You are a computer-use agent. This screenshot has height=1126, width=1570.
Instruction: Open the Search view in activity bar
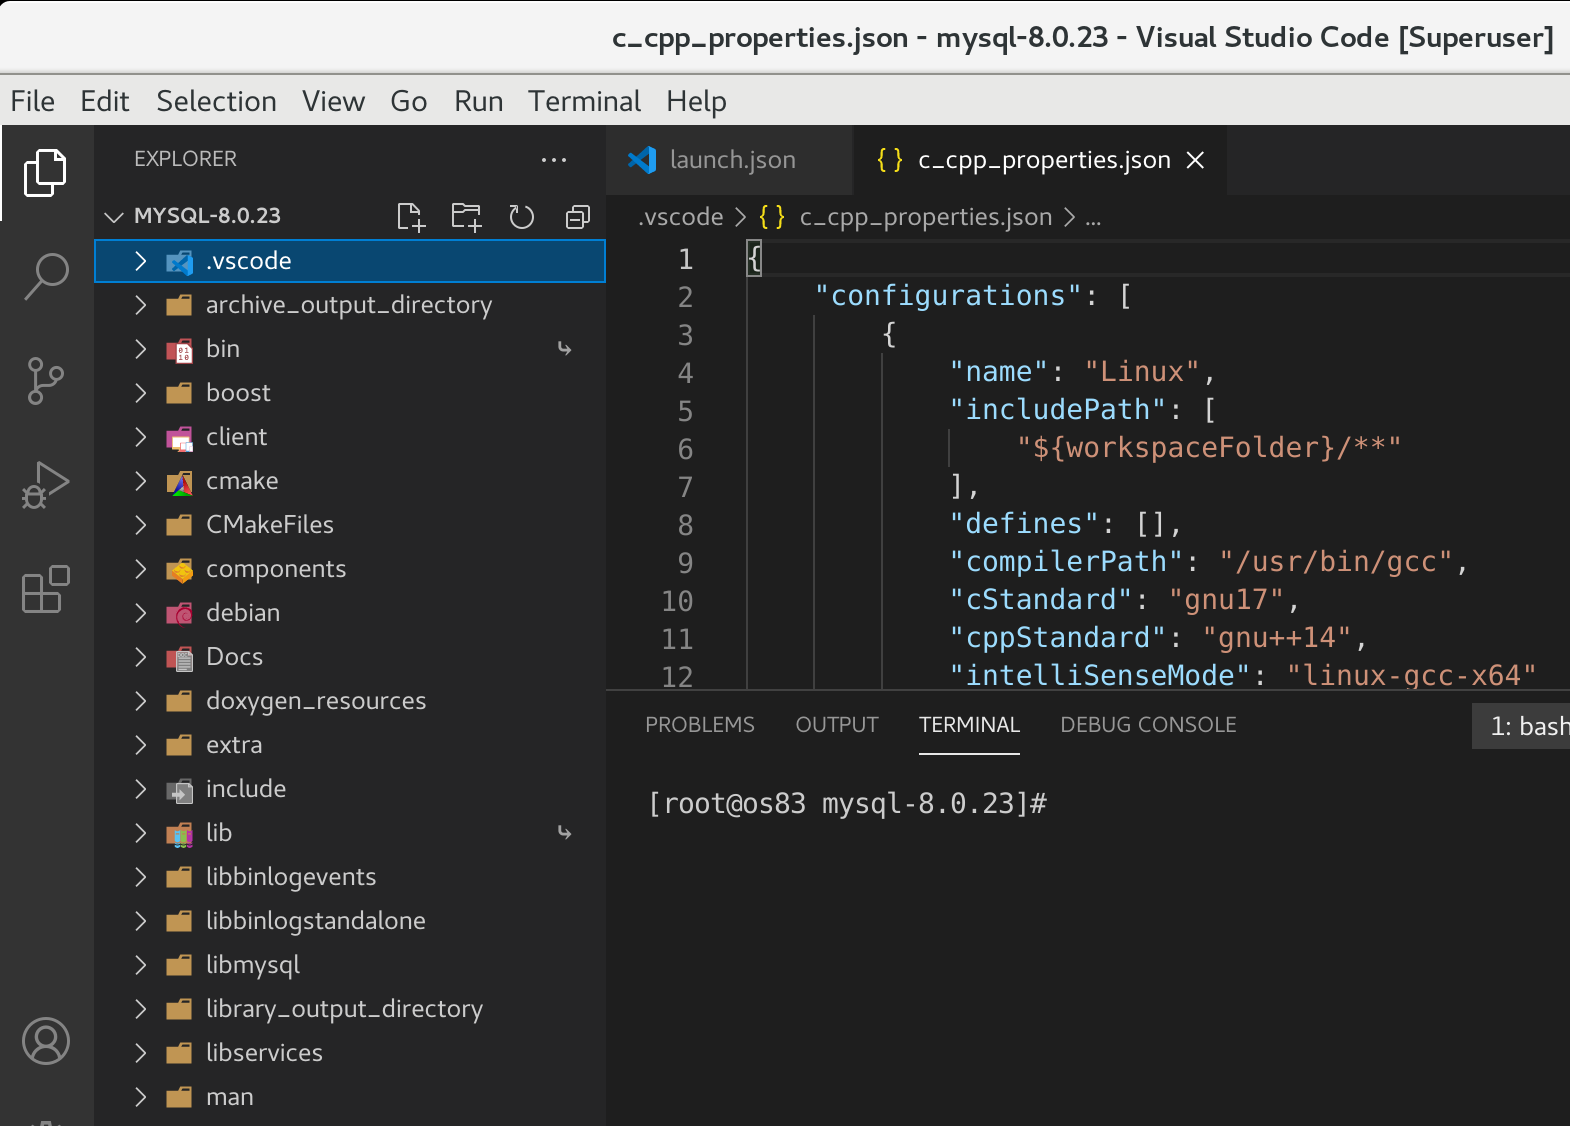46,277
